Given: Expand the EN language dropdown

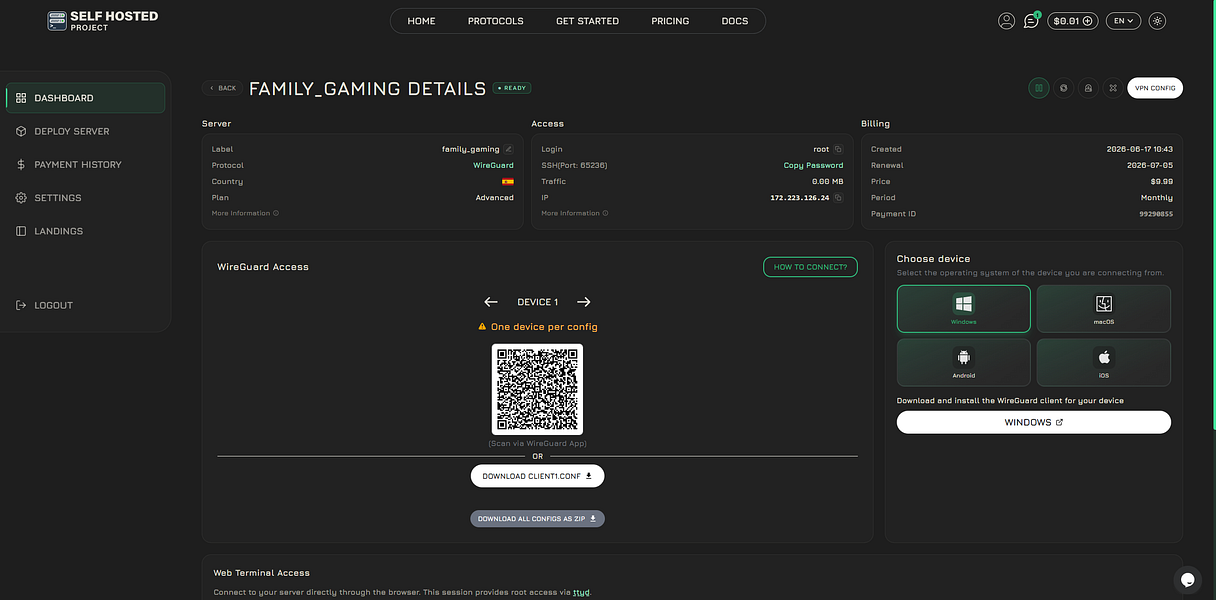Looking at the screenshot, I should pos(1123,20).
